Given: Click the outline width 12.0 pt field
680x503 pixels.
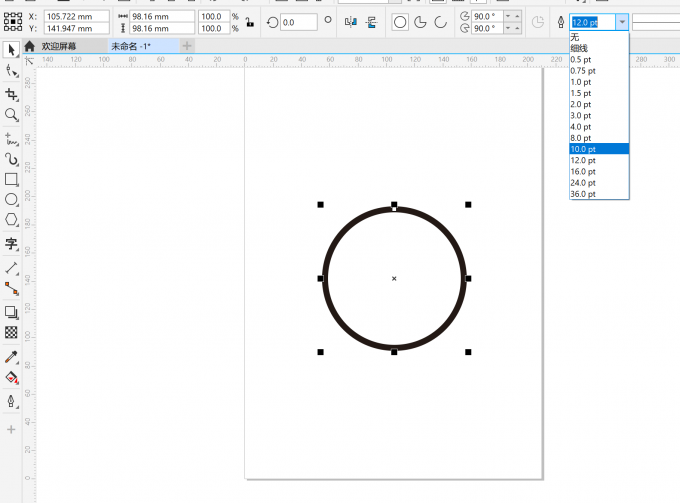Looking at the screenshot, I should (x=592, y=22).
